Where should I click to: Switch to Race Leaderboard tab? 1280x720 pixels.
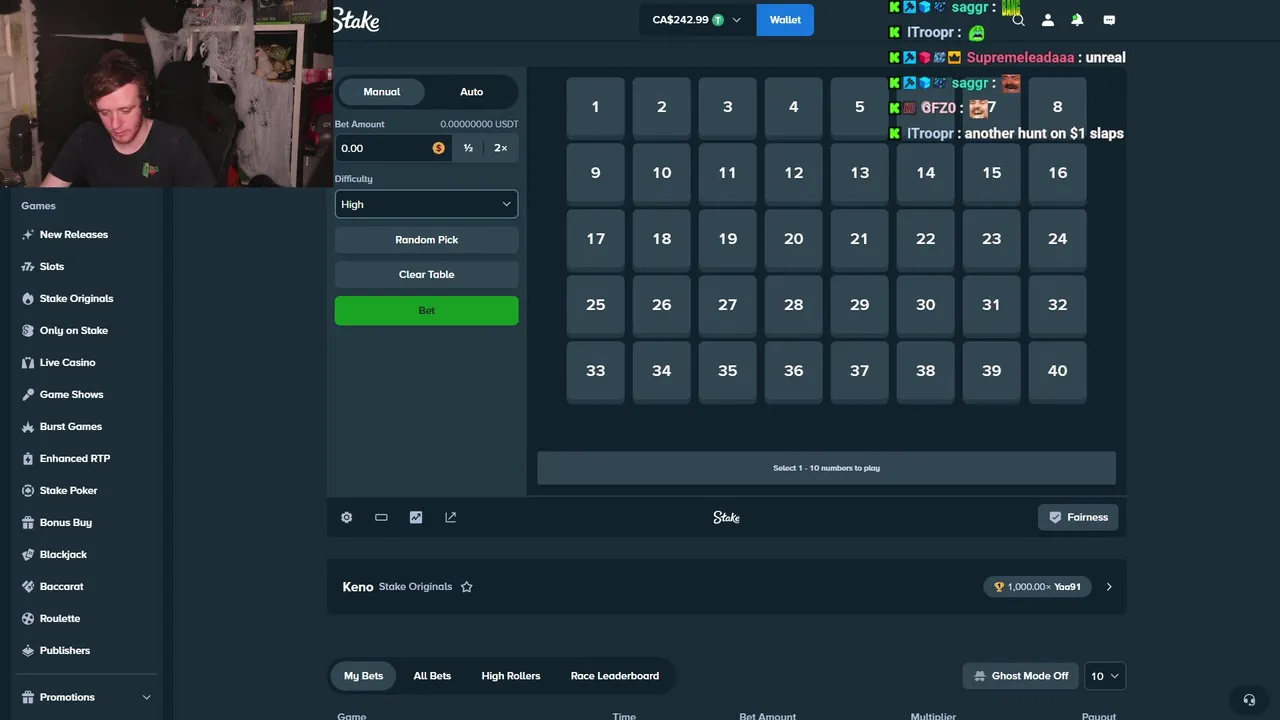pos(615,676)
